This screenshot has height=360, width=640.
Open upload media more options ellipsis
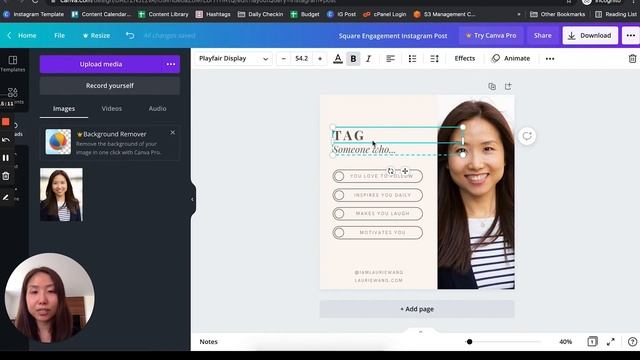(171, 64)
